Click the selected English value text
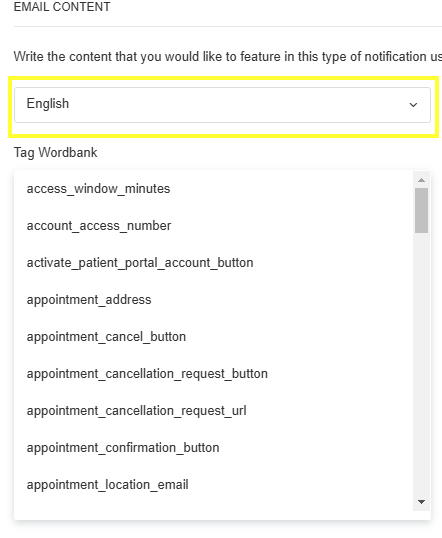The image size is (442, 538). [48, 104]
